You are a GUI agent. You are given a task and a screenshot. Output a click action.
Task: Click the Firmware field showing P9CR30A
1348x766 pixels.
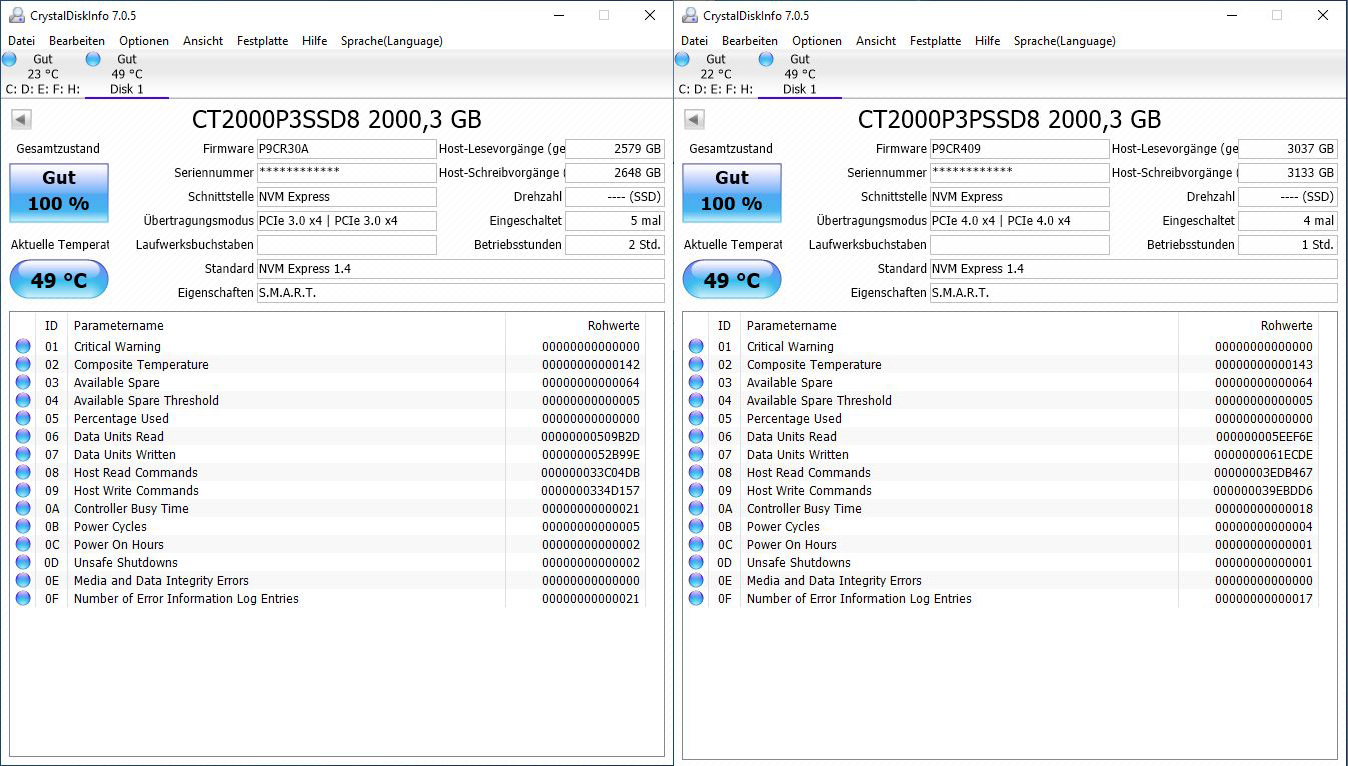(347, 149)
